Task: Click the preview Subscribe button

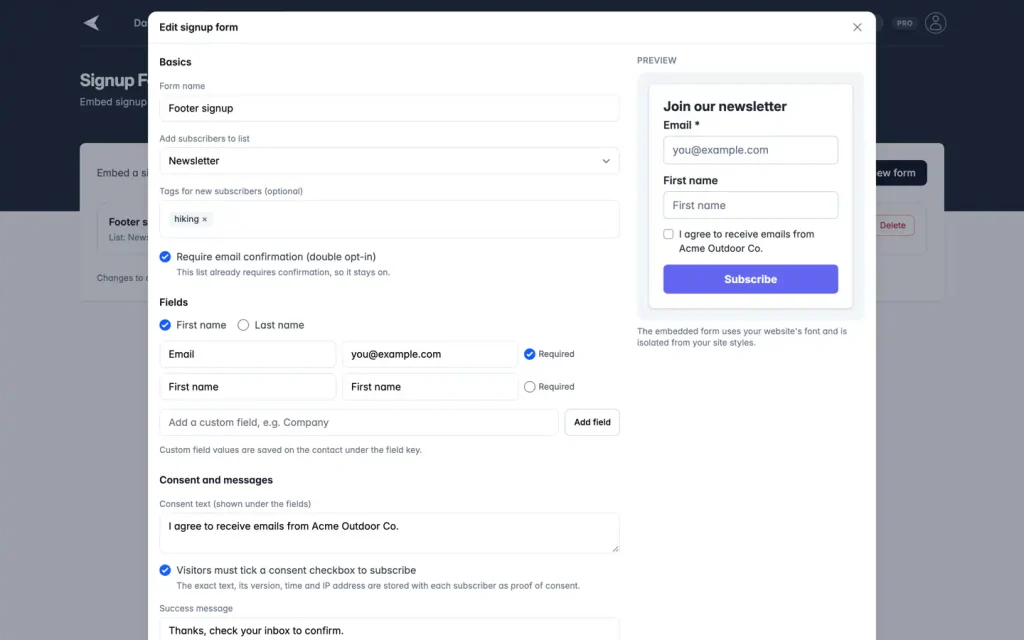Action: point(750,279)
